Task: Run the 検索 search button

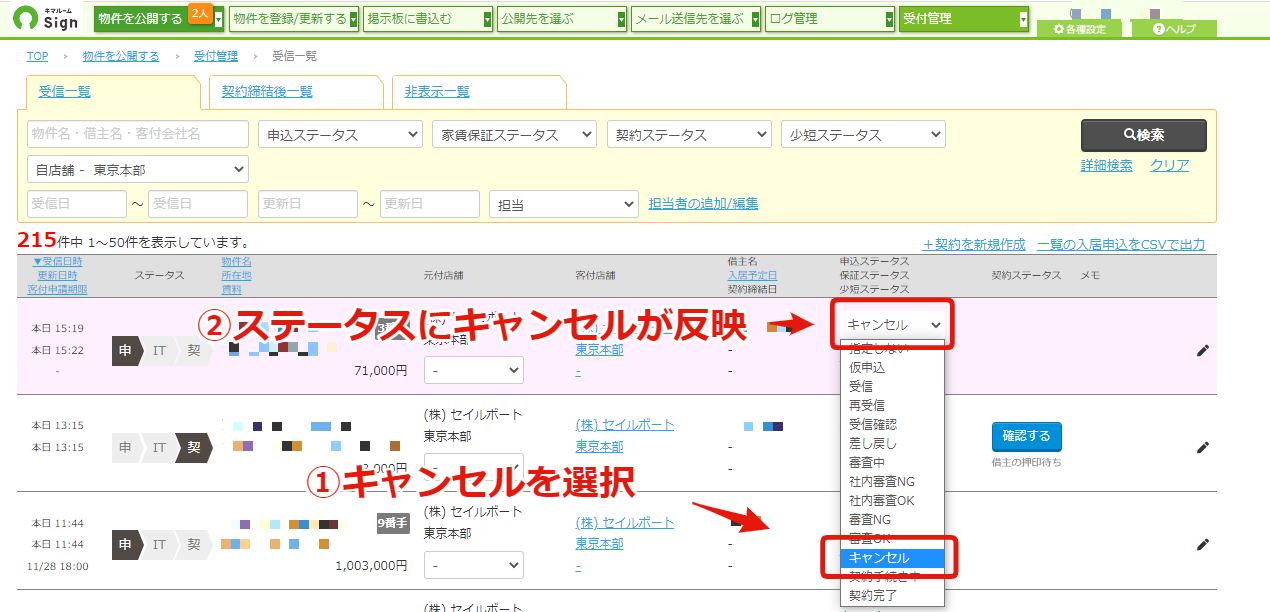Action: pyautogui.click(x=1143, y=135)
